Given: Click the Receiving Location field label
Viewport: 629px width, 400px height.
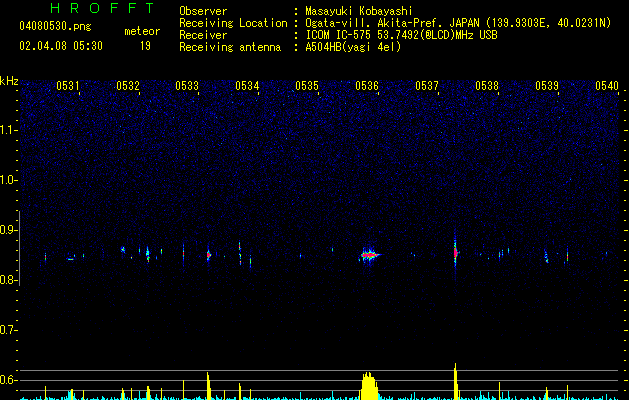Looking at the screenshot, I should pos(233,23).
